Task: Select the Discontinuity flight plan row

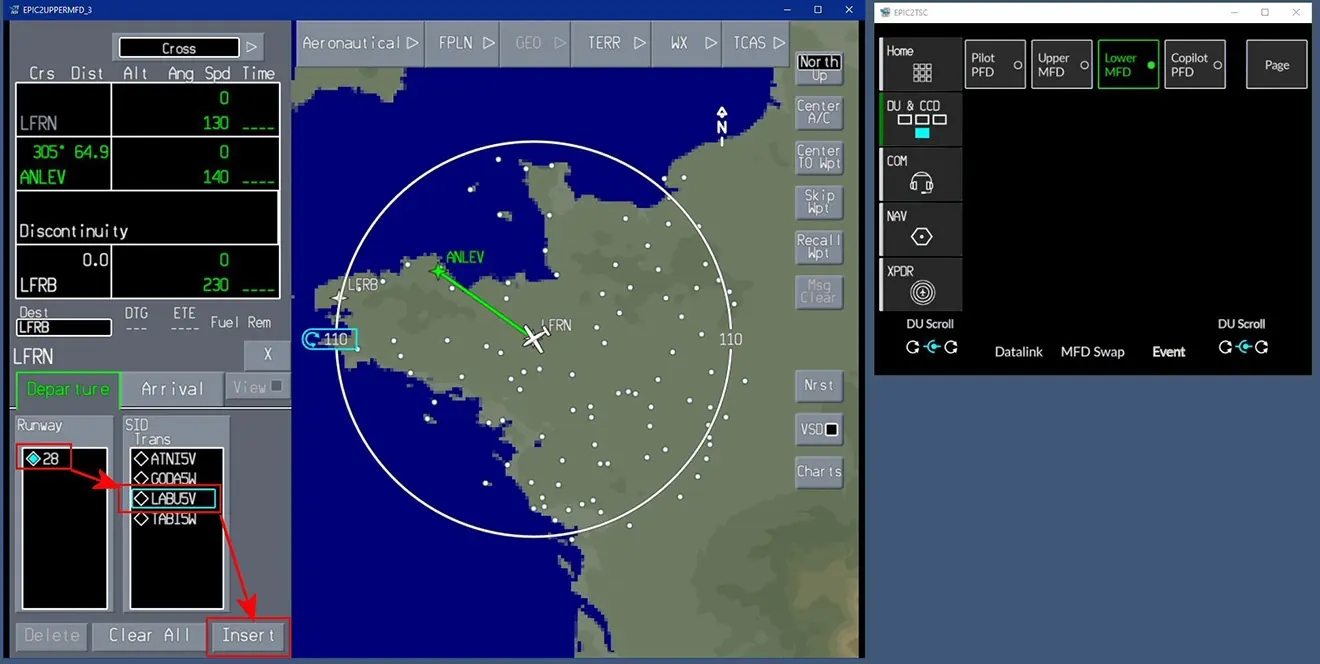Action: pyautogui.click(x=148, y=217)
